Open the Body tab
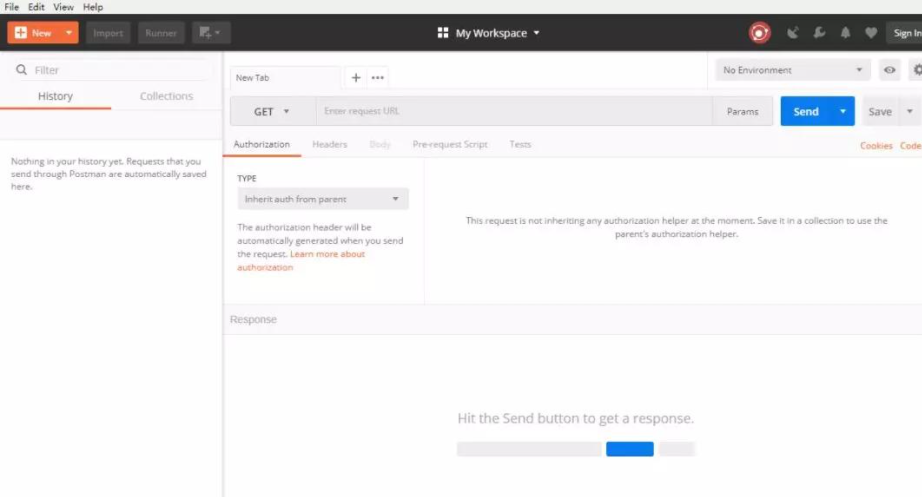Image resolution: width=922 pixels, height=497 pixels. (380, 145)
